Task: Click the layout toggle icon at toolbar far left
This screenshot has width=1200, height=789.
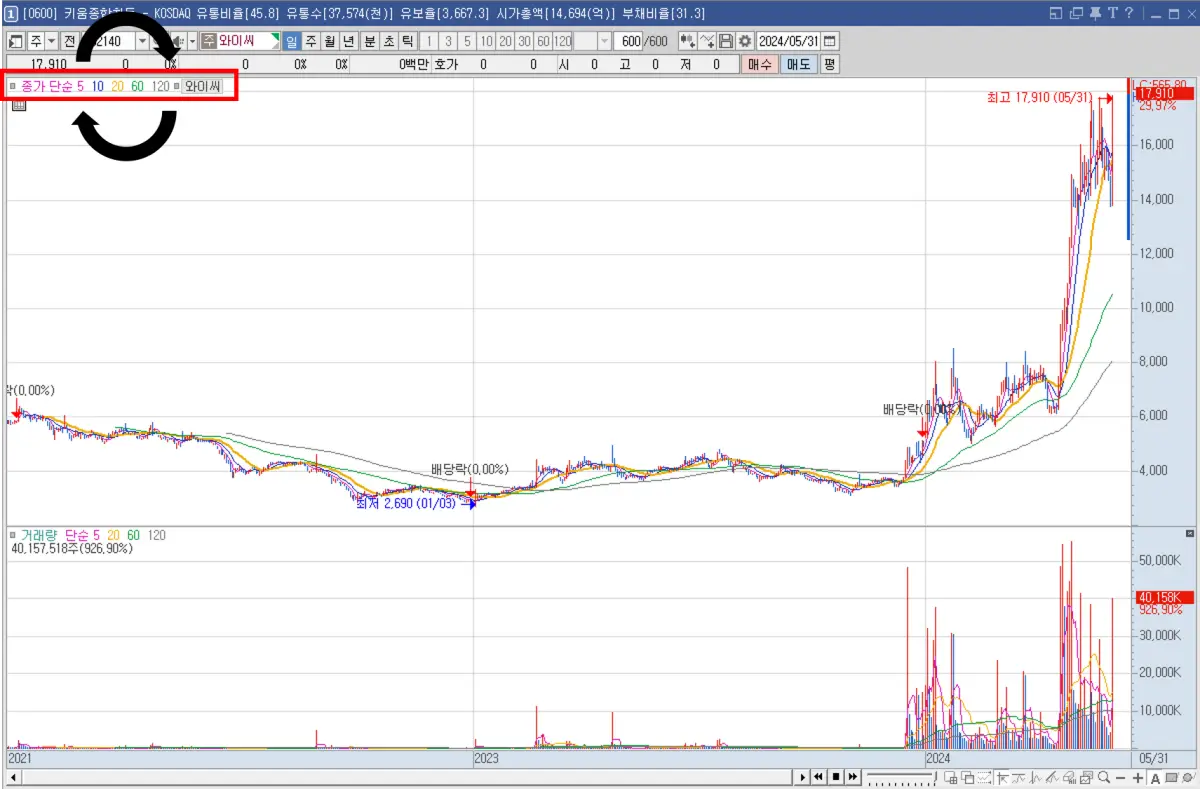Action: click(15, 41)
